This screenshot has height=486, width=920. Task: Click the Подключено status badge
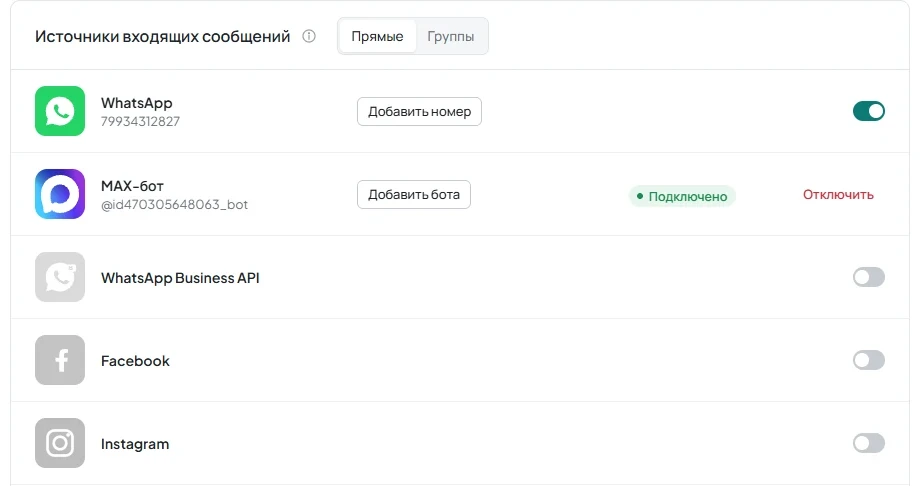tap(682, 196)
